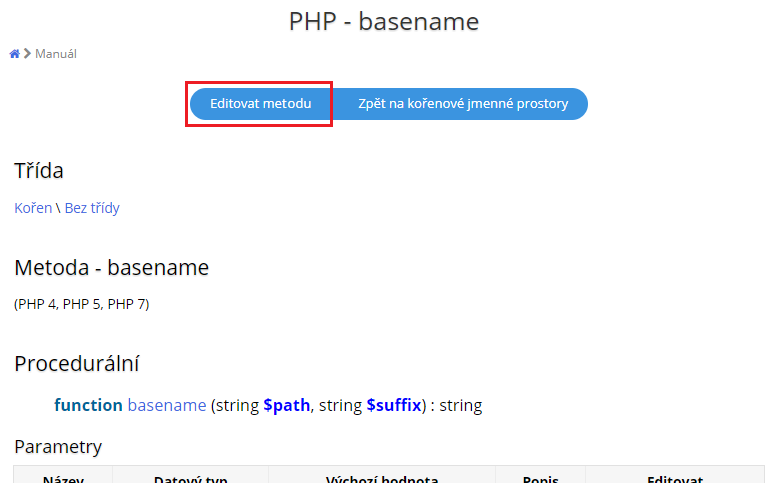Click the blue function keyword
This screenshot has height=483, width=767.
88,405
